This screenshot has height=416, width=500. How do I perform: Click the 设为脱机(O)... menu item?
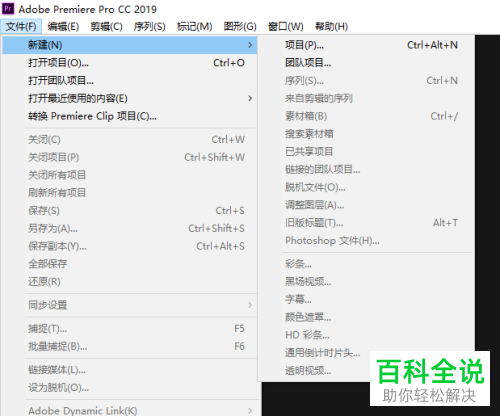(130, 388)
